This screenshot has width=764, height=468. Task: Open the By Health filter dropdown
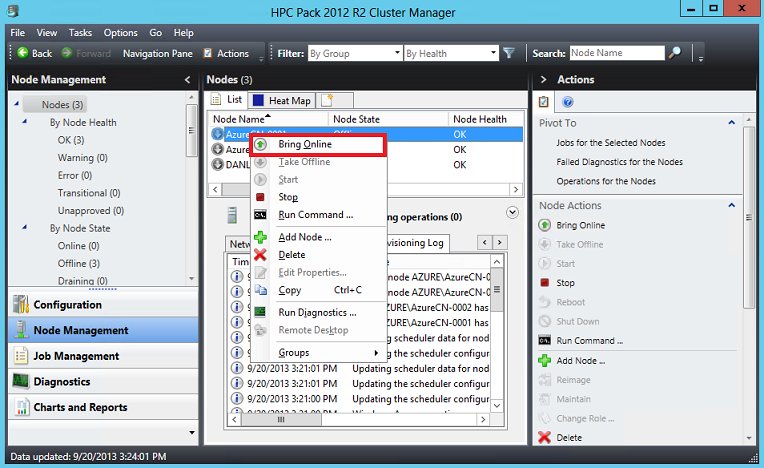coord(493,53)
